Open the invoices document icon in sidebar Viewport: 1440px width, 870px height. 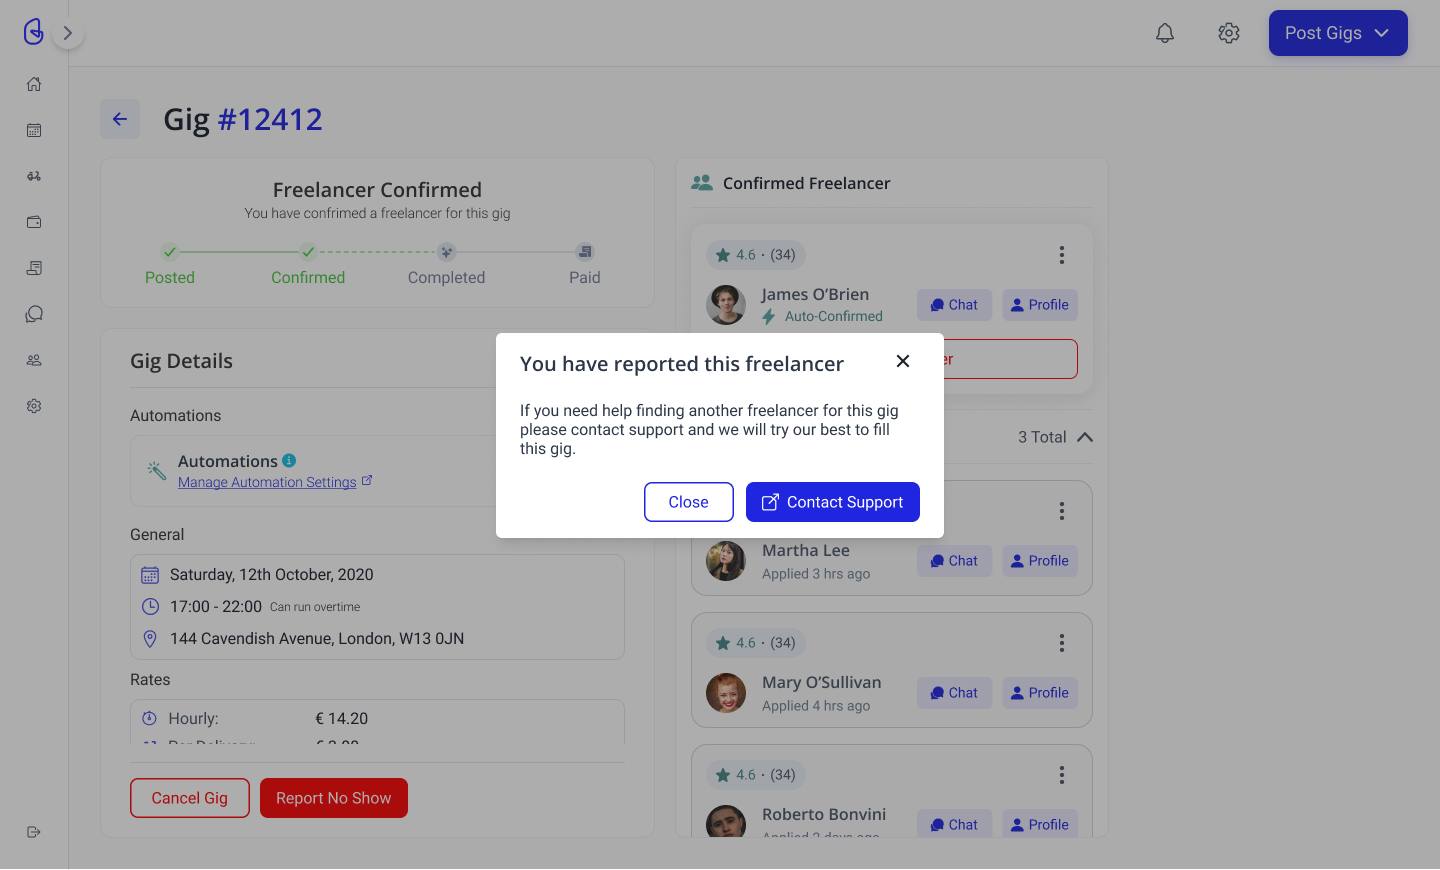coord(34,268)
